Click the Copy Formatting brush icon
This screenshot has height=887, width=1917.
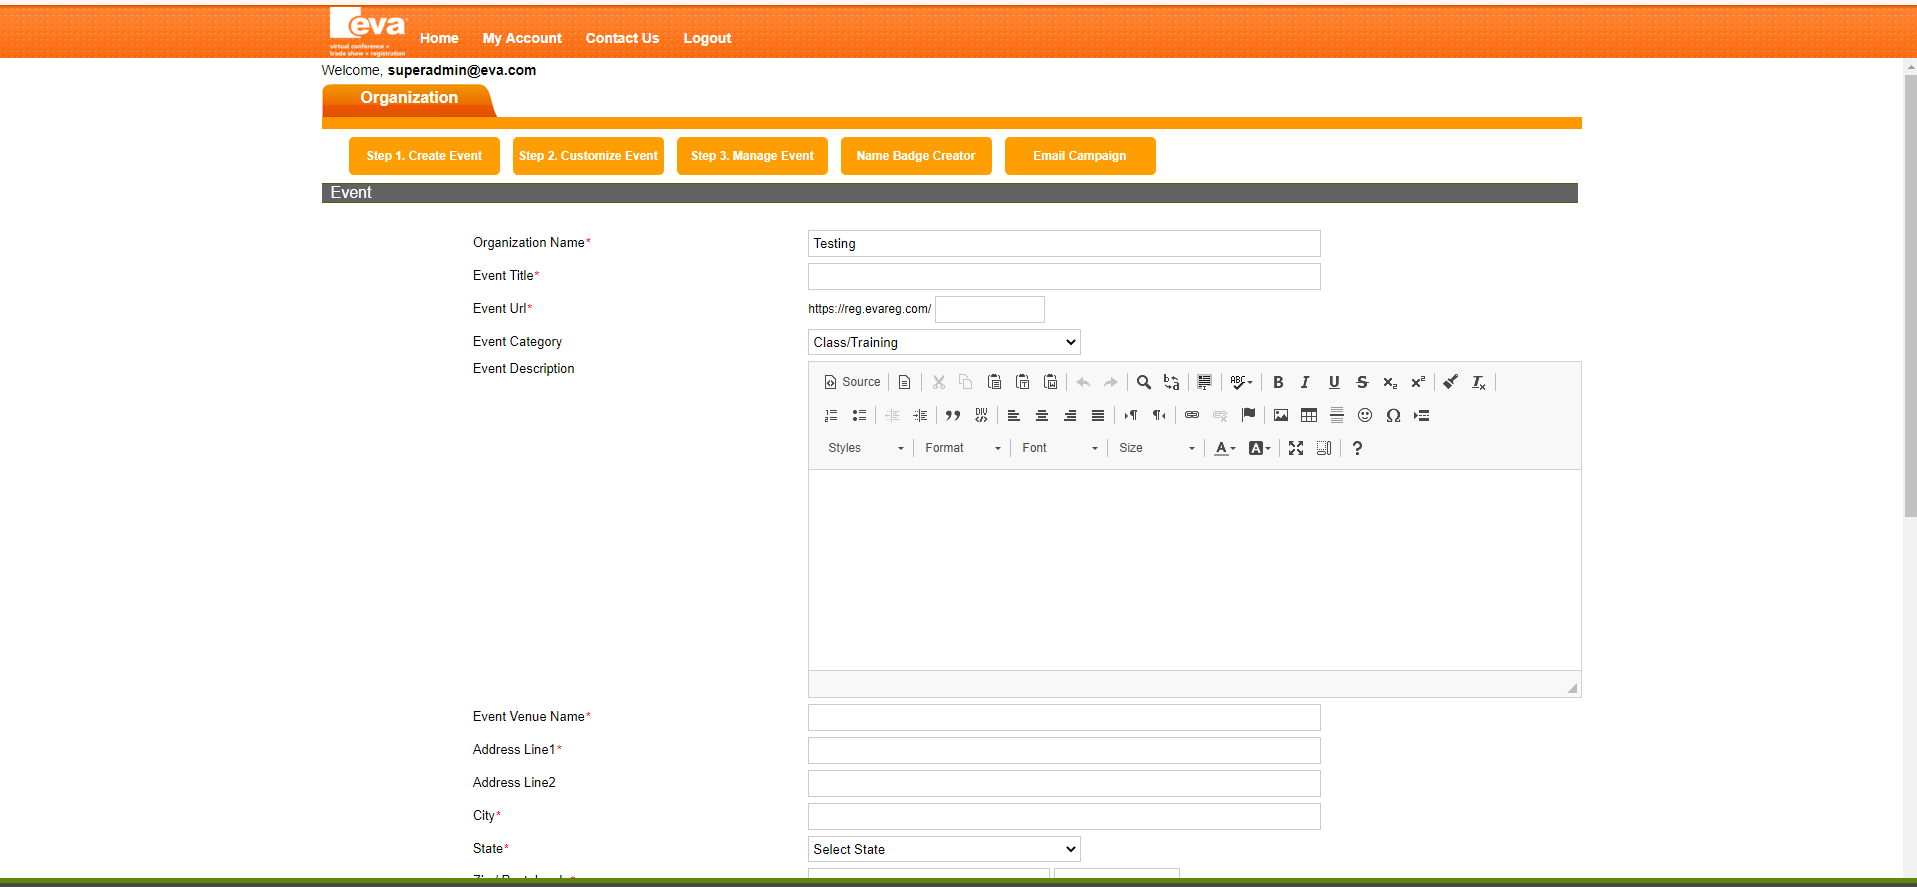(x=1451, y=382)
